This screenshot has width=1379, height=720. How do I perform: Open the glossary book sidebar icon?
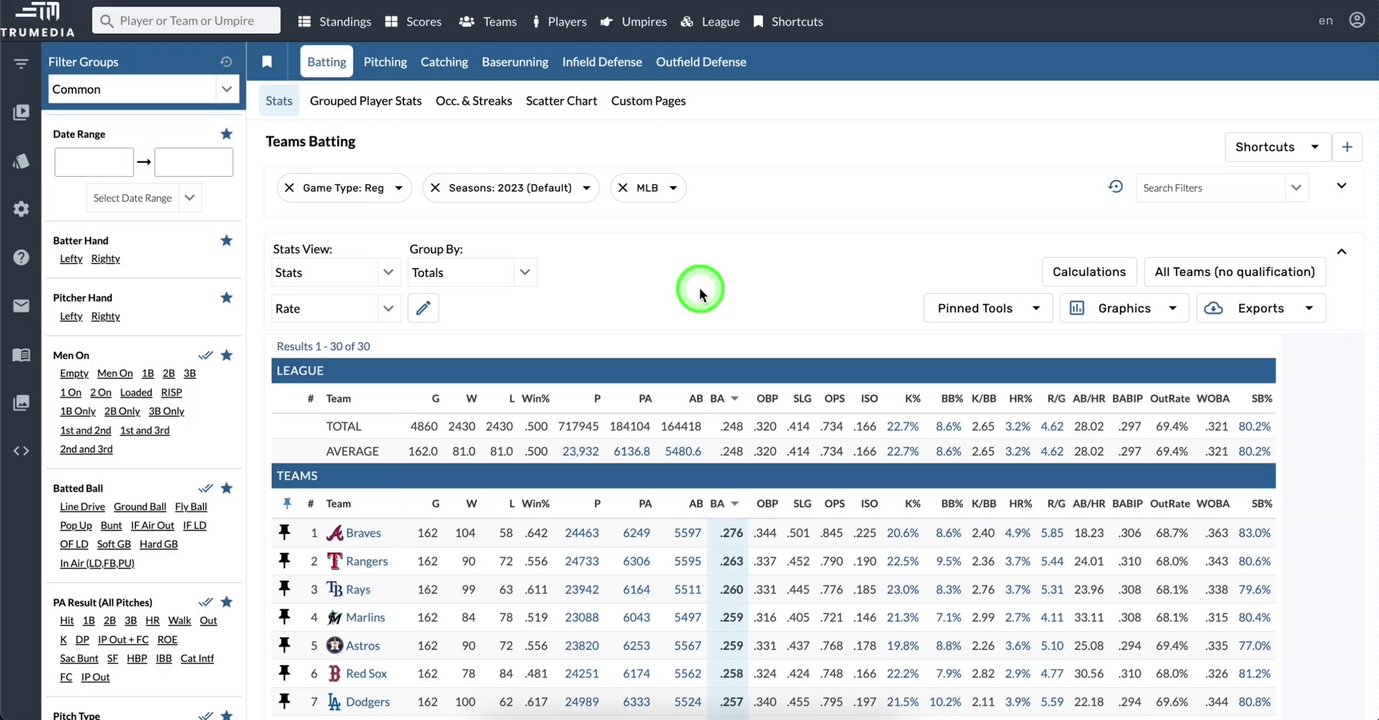tap(21, 354)
